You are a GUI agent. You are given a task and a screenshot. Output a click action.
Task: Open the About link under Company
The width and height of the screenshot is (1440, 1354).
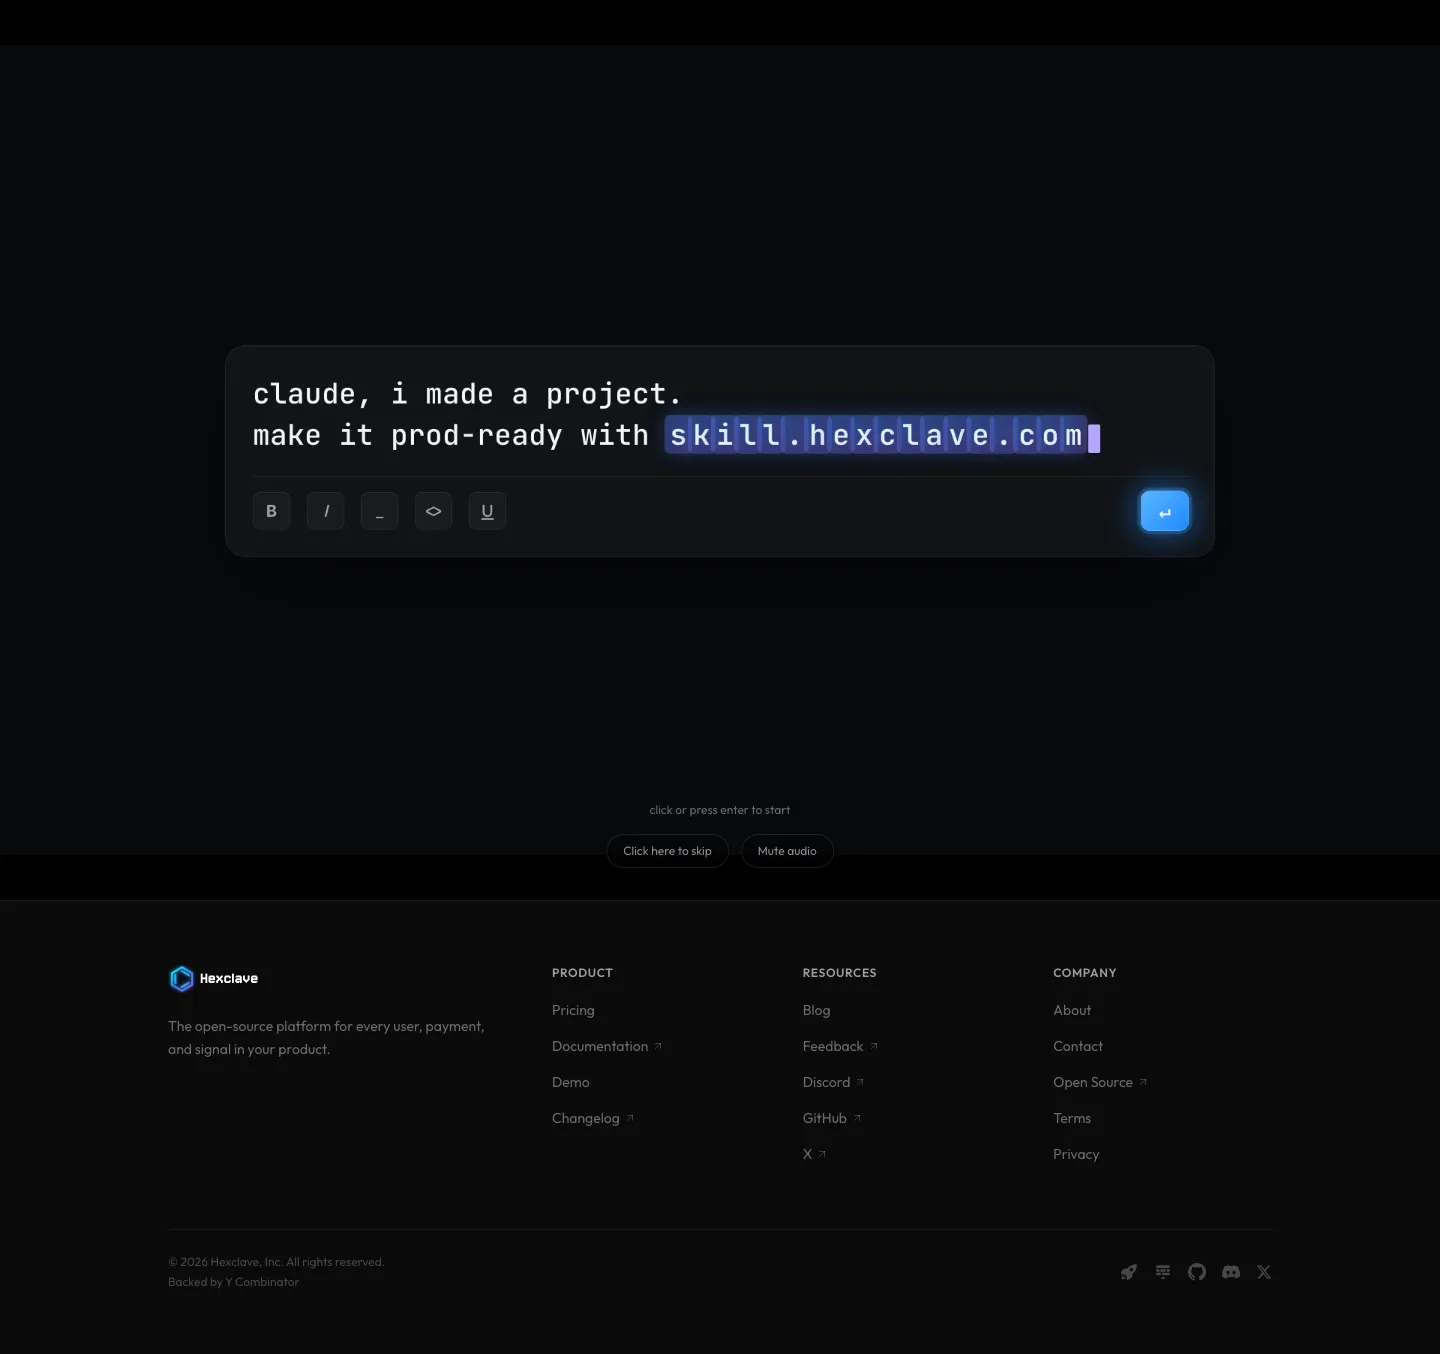click(1072, 1010)
